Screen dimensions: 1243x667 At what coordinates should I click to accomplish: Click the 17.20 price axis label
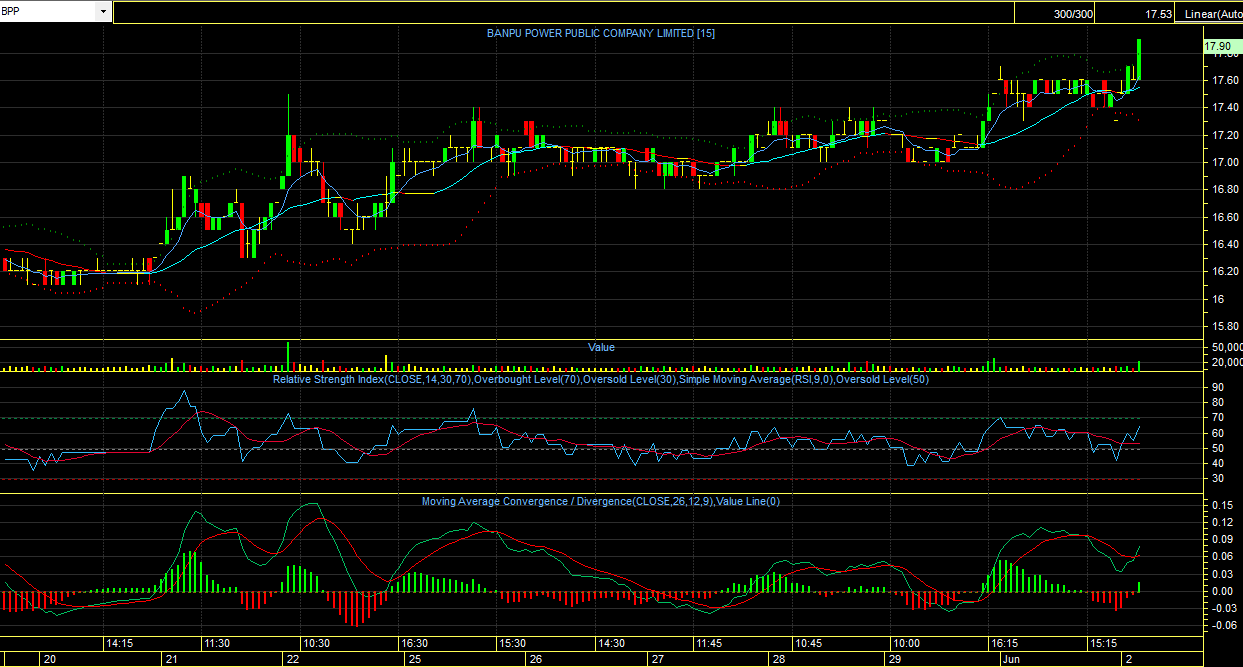click(x=1224, y=135)
